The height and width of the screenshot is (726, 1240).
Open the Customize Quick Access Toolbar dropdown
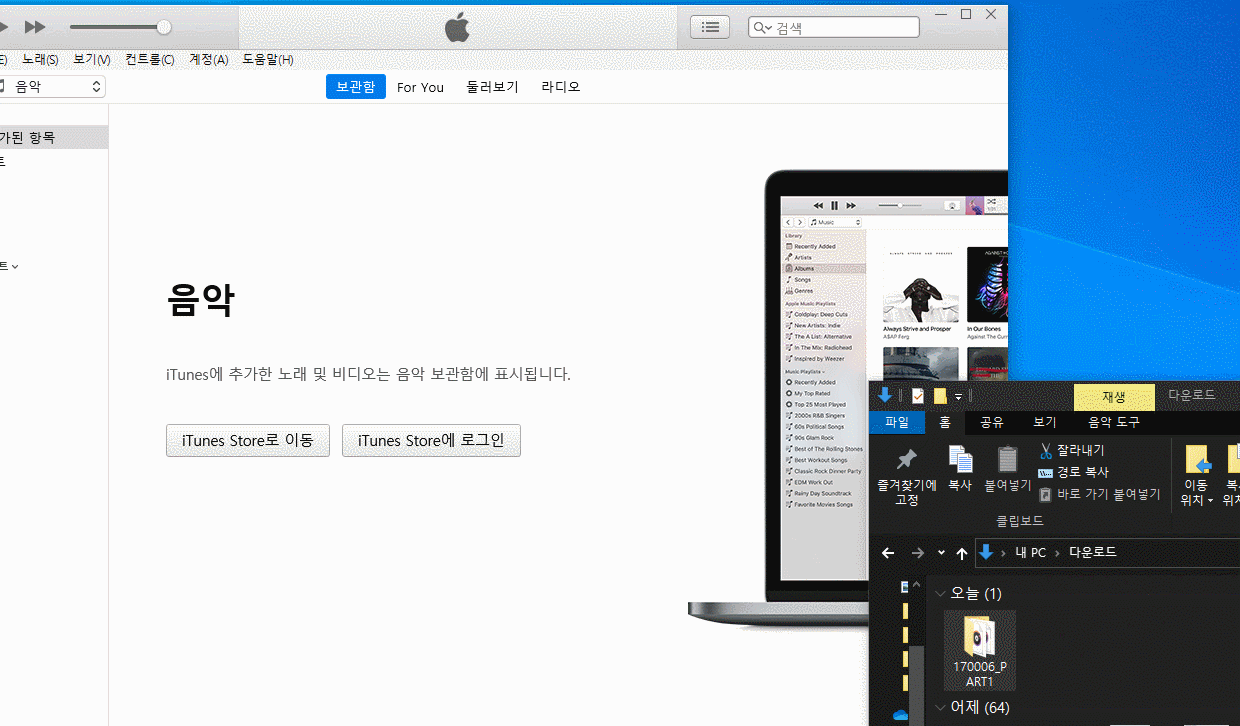(x=959, y=397)
